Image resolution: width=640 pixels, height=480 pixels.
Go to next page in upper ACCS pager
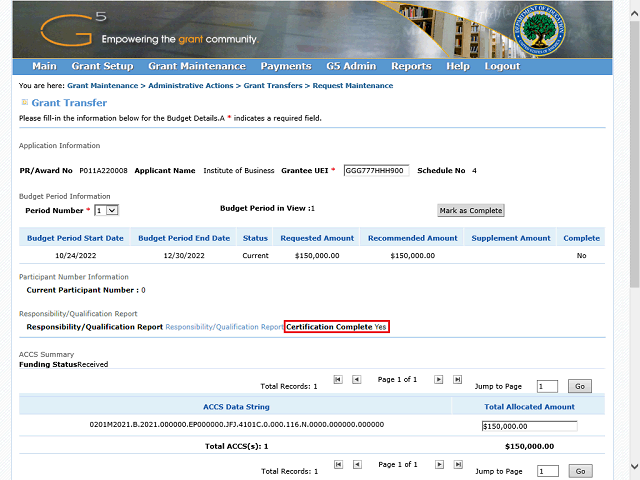coord(438,380)
